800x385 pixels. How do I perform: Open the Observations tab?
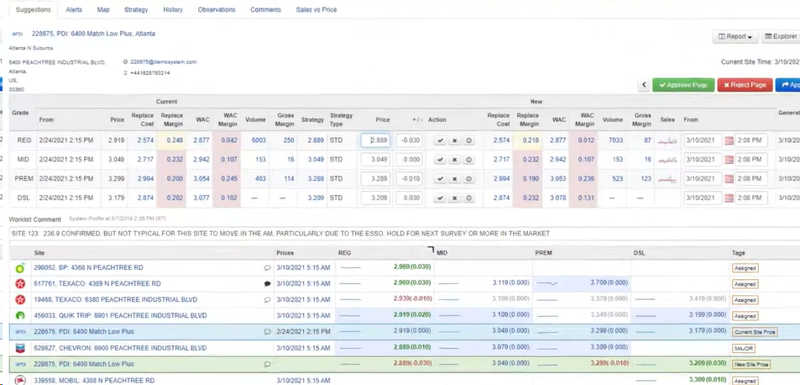coord(217,10)
